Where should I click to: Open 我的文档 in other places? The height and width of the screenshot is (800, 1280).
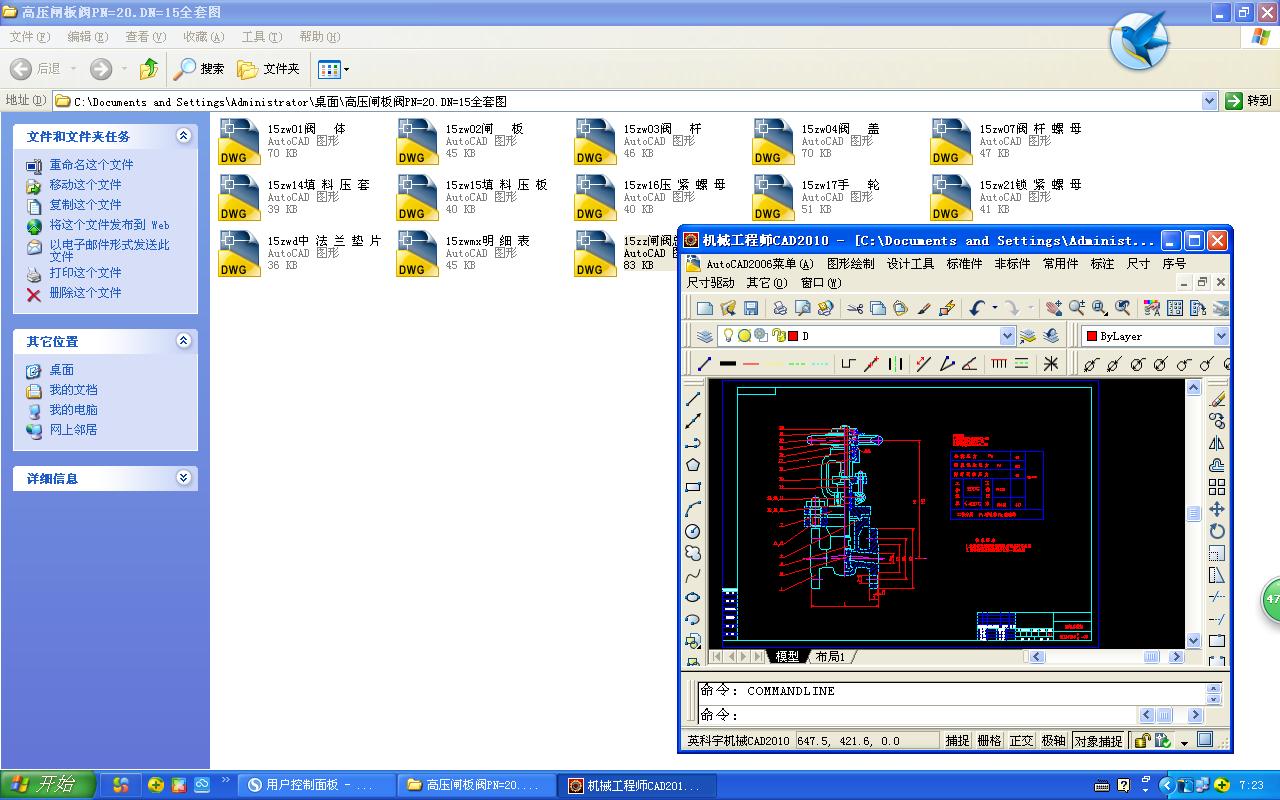74,390
